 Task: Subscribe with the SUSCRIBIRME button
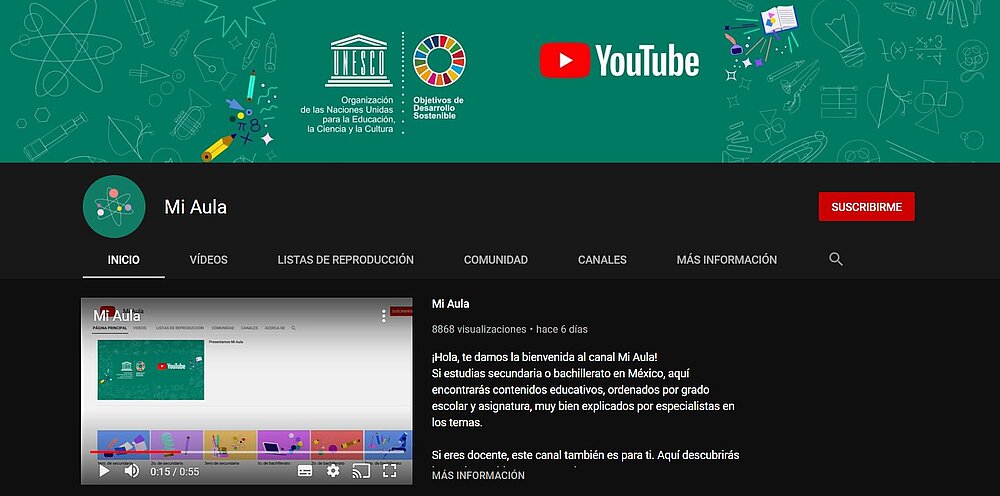tap(866, 207)
